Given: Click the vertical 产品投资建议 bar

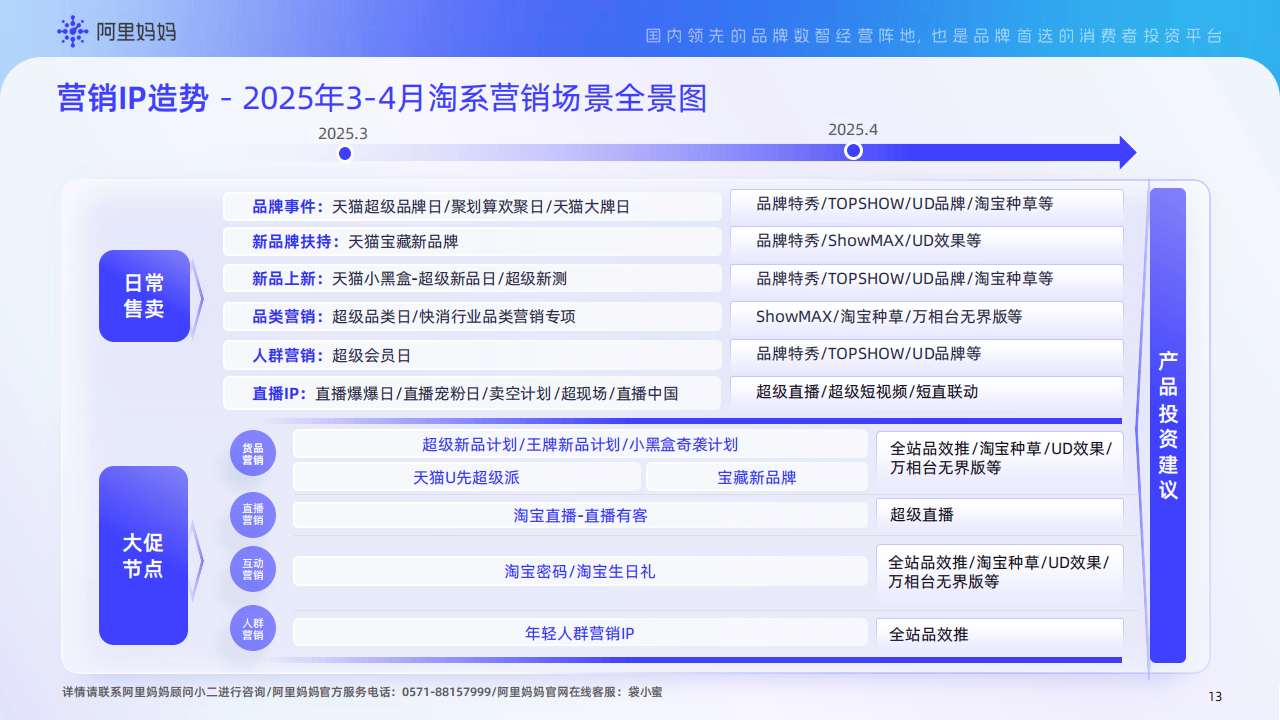Looking at the screenshot, I should pyautogui.click(x=1167, y=425).
